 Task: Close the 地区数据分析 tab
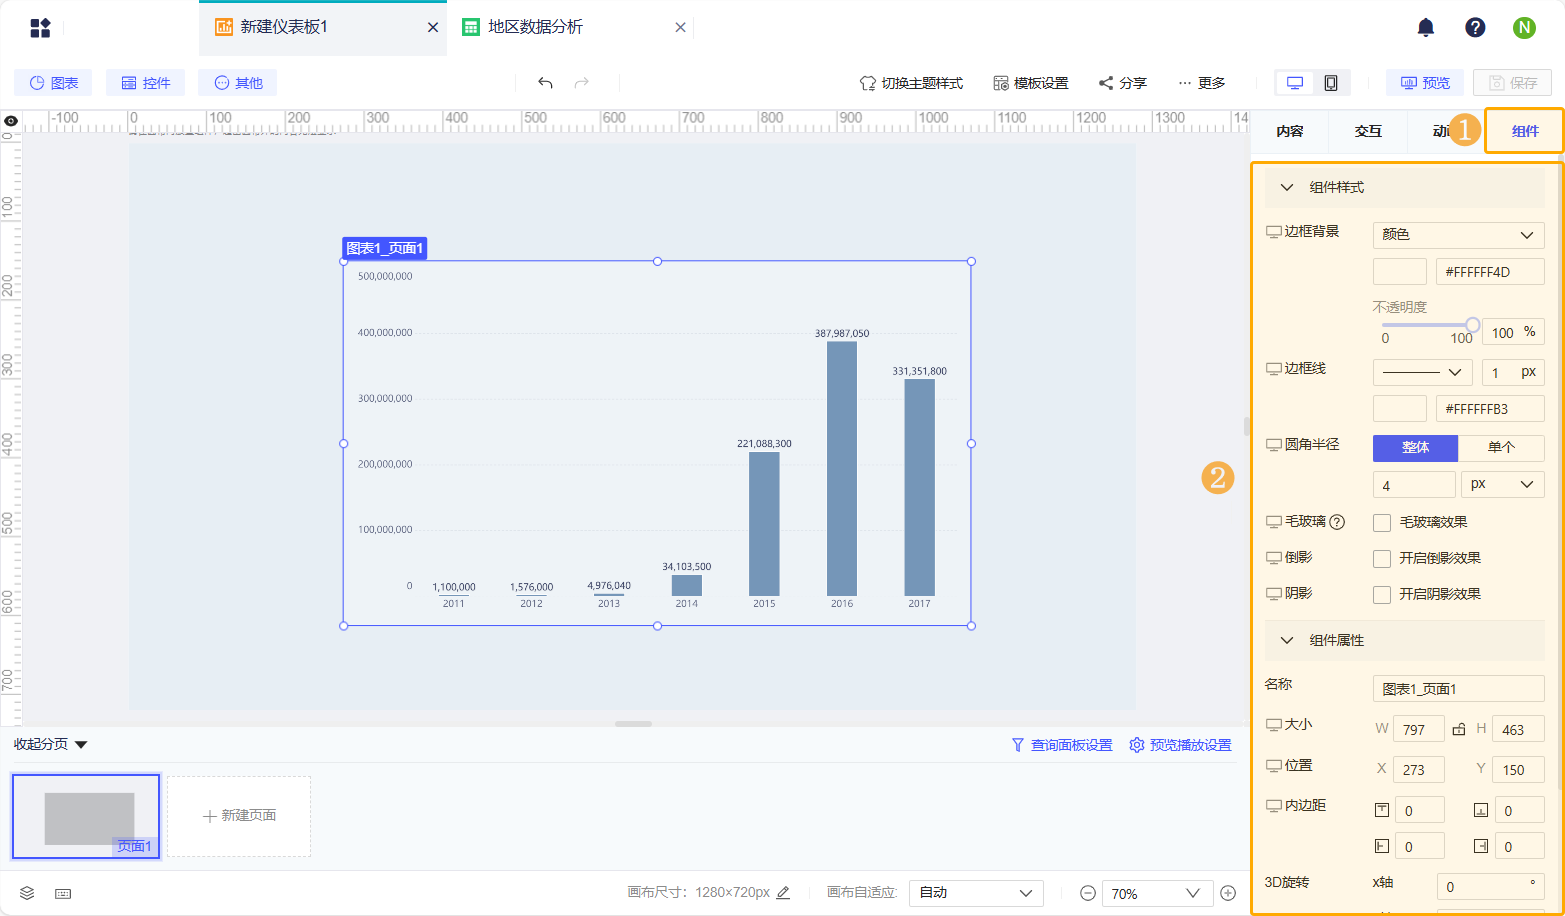click(680, 28)
